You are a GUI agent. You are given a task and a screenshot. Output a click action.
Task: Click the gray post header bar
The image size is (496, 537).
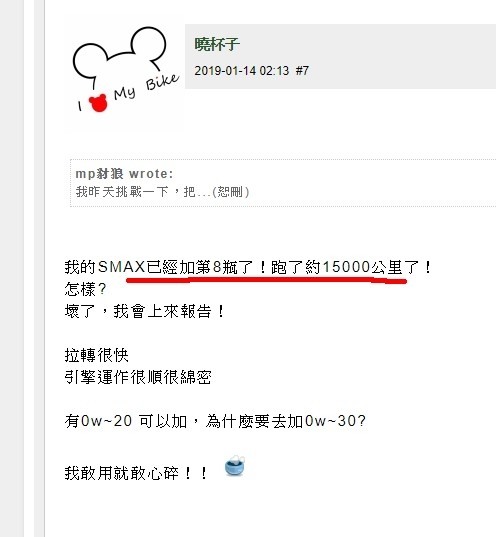tap(340, 57)
